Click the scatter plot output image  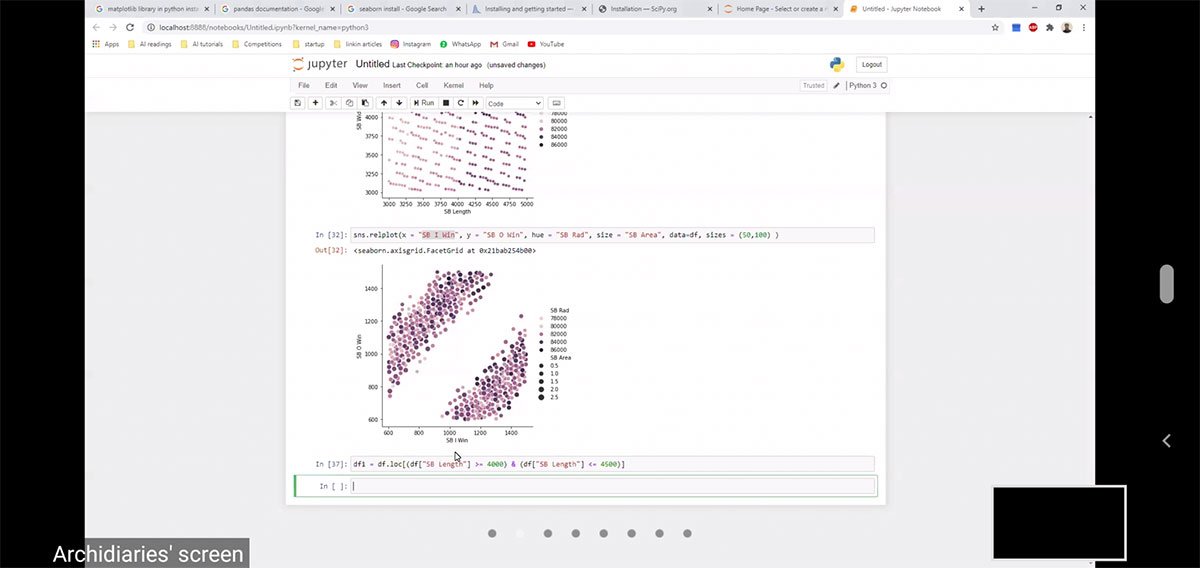coord(466,353)
